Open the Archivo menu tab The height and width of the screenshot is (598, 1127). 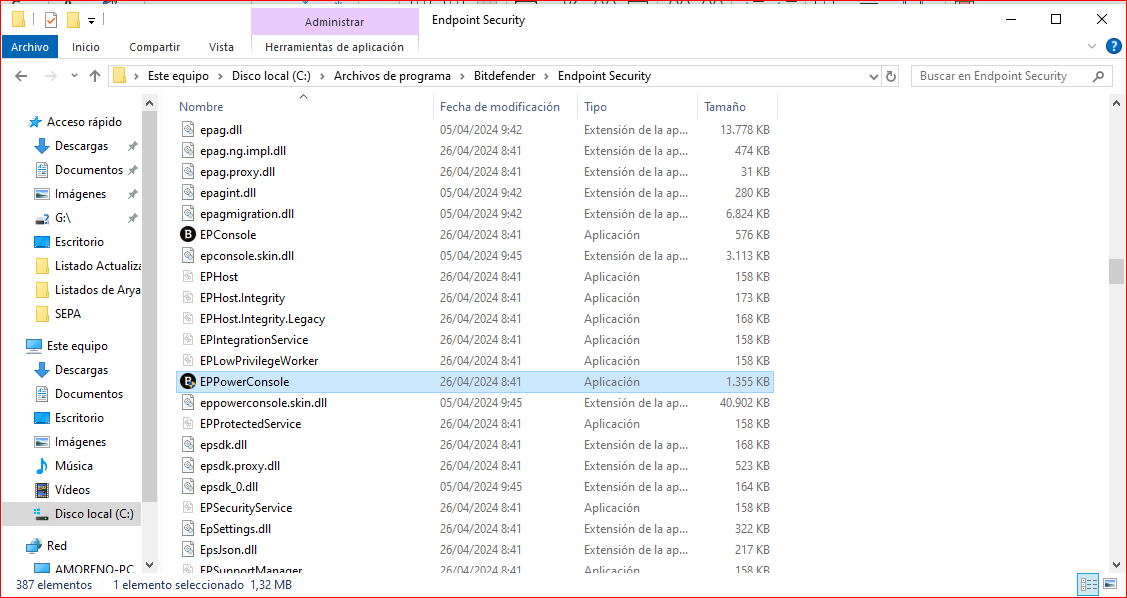[30, 47]
